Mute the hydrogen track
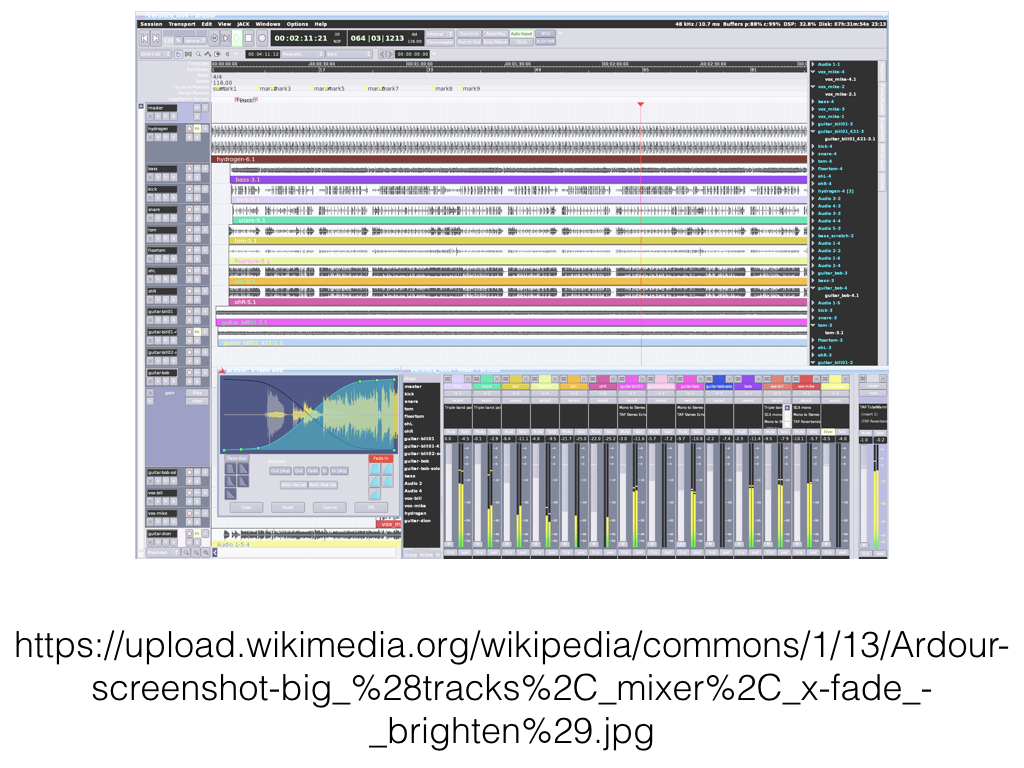Image resolution: width=1024 pixels, height=768 pixels. (x=197, y=129)
